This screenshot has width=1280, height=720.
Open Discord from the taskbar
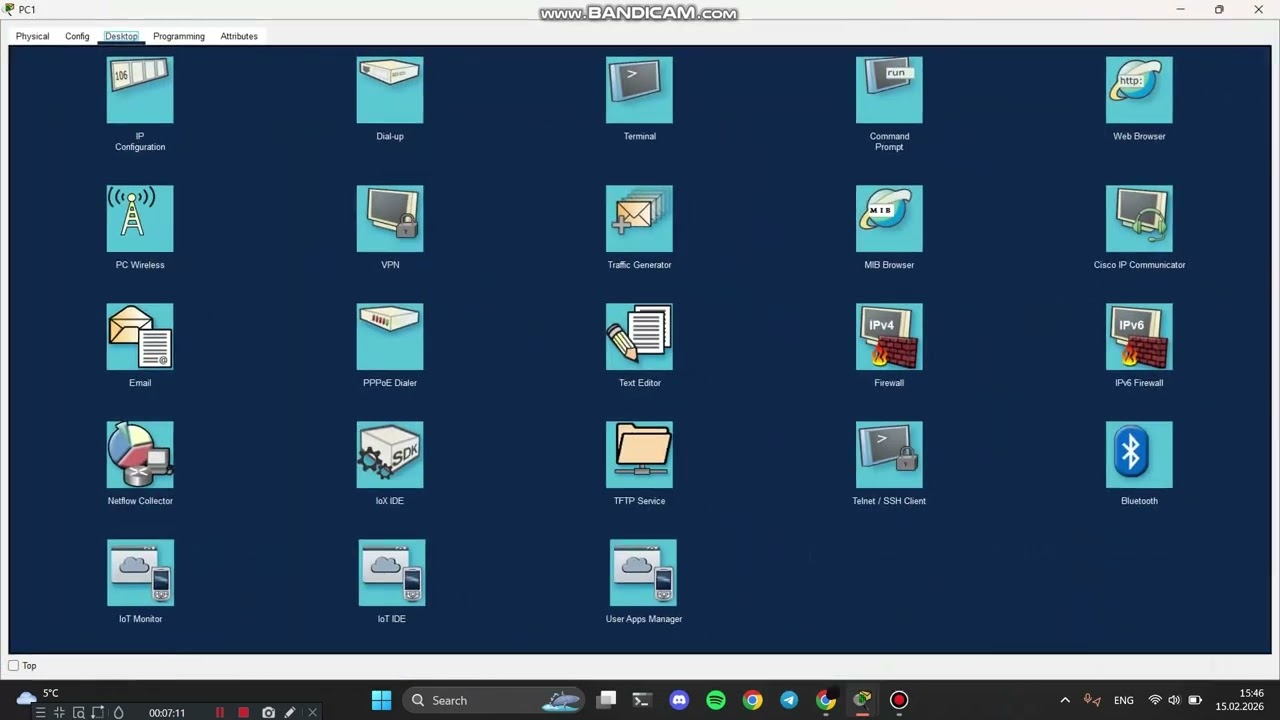coord(679,700)
